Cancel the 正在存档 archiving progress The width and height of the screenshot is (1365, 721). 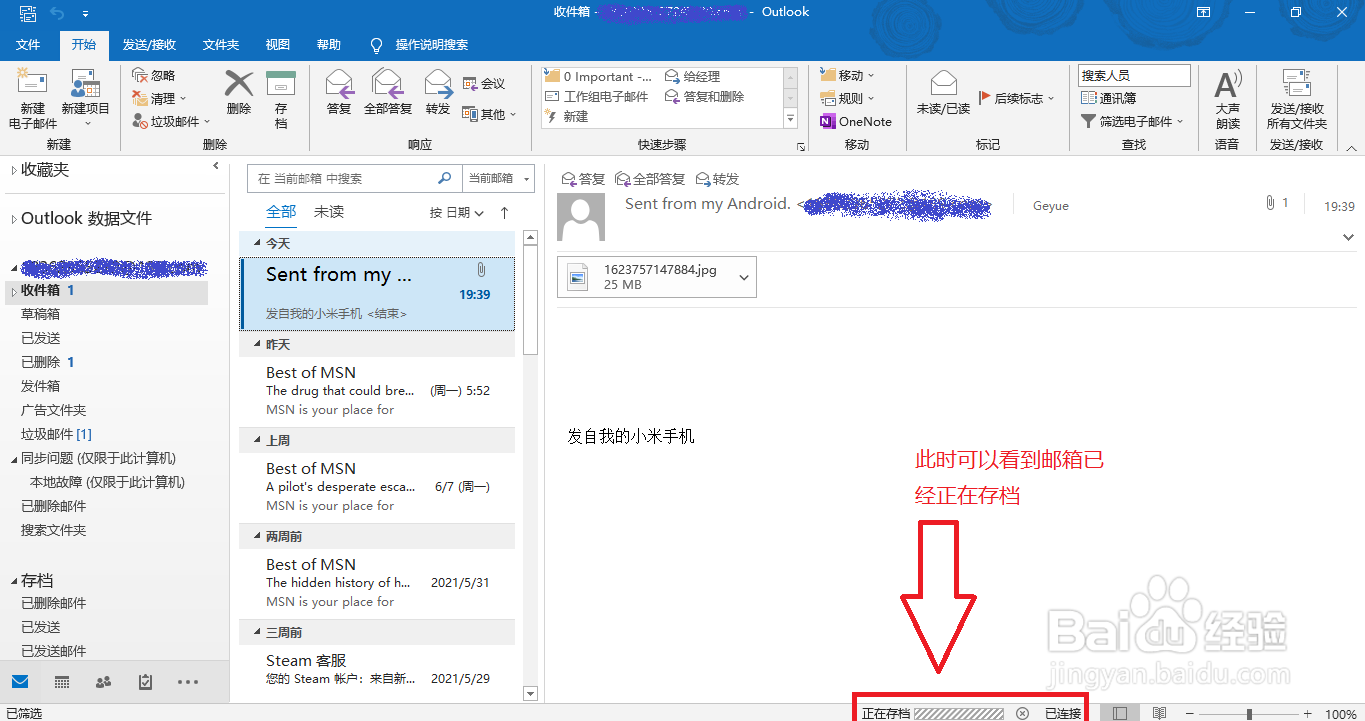click(x=1022, y=713)
